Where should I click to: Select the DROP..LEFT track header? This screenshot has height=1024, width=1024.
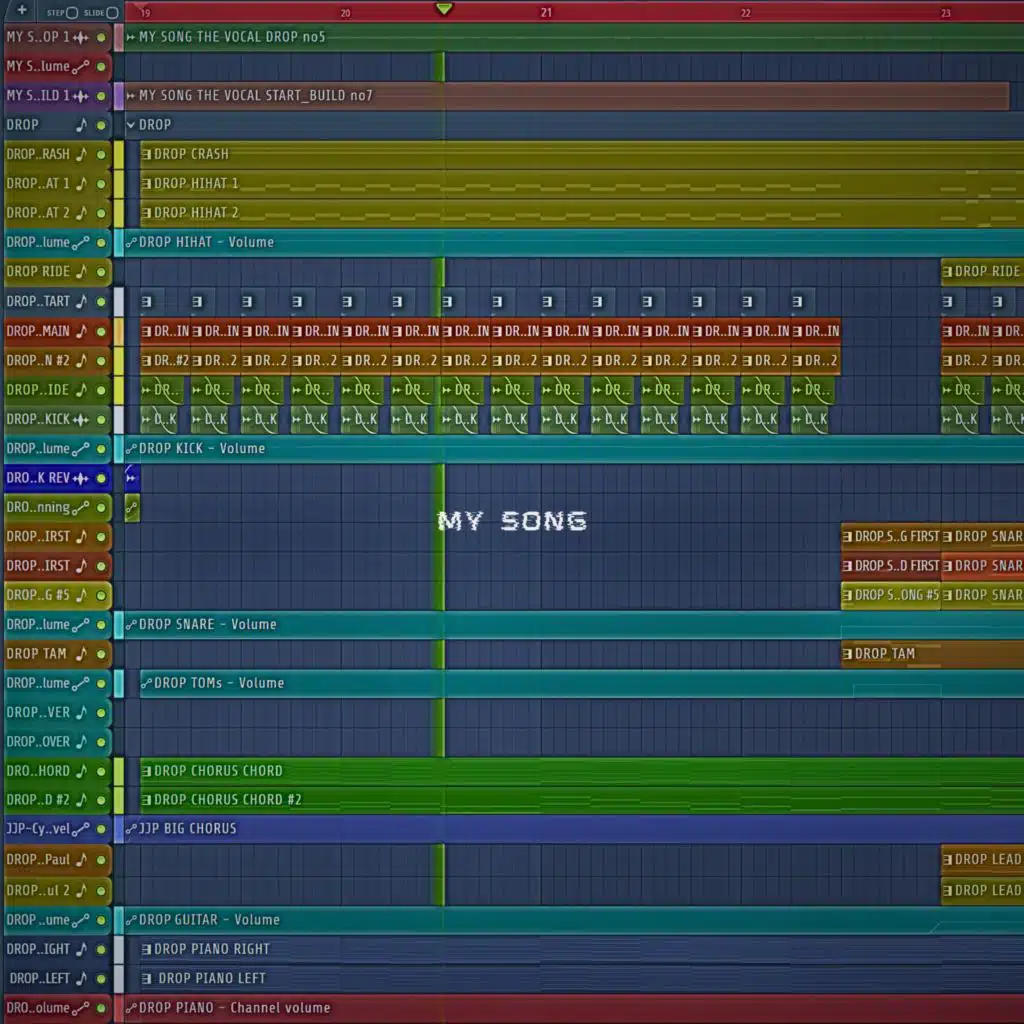(40, 978)
